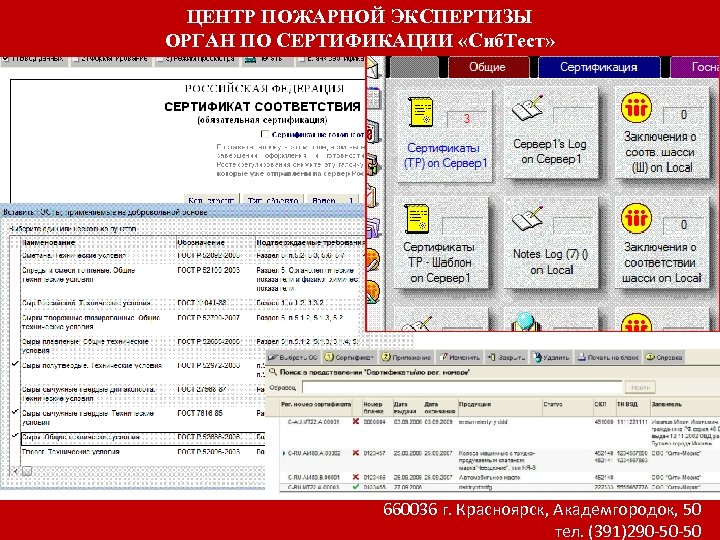720x540 pixels.
Task: Click the red X status of row 0123456
Action: coord(355,477)
